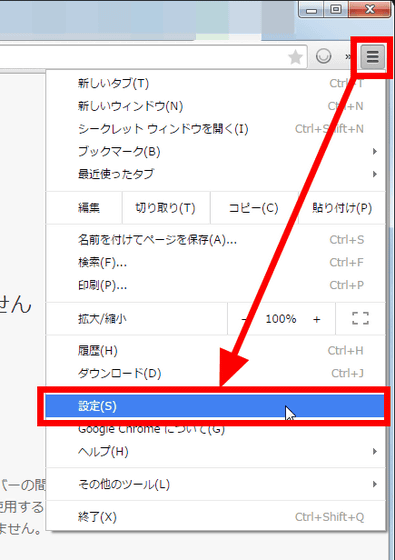Open Google Chrome について(G)
395x560 pixels.
[216, 429]
